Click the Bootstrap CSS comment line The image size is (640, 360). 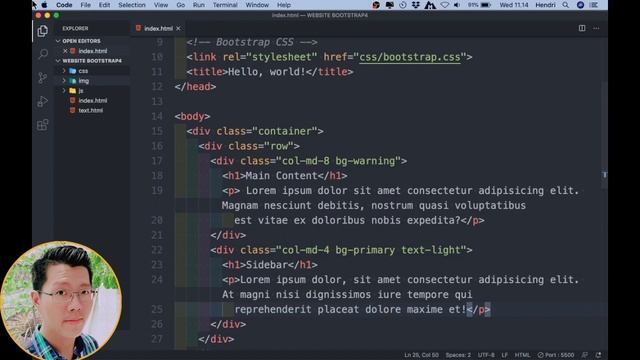pyautogui.click(x=252, y=42)
